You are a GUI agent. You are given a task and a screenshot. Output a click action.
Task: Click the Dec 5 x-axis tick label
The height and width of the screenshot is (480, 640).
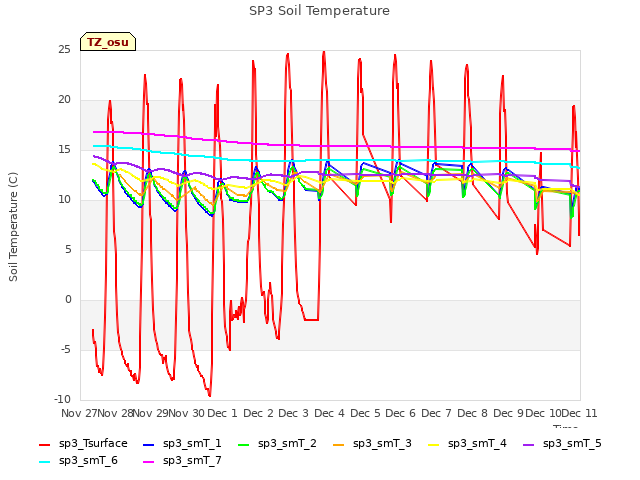[x=365, y=413]
